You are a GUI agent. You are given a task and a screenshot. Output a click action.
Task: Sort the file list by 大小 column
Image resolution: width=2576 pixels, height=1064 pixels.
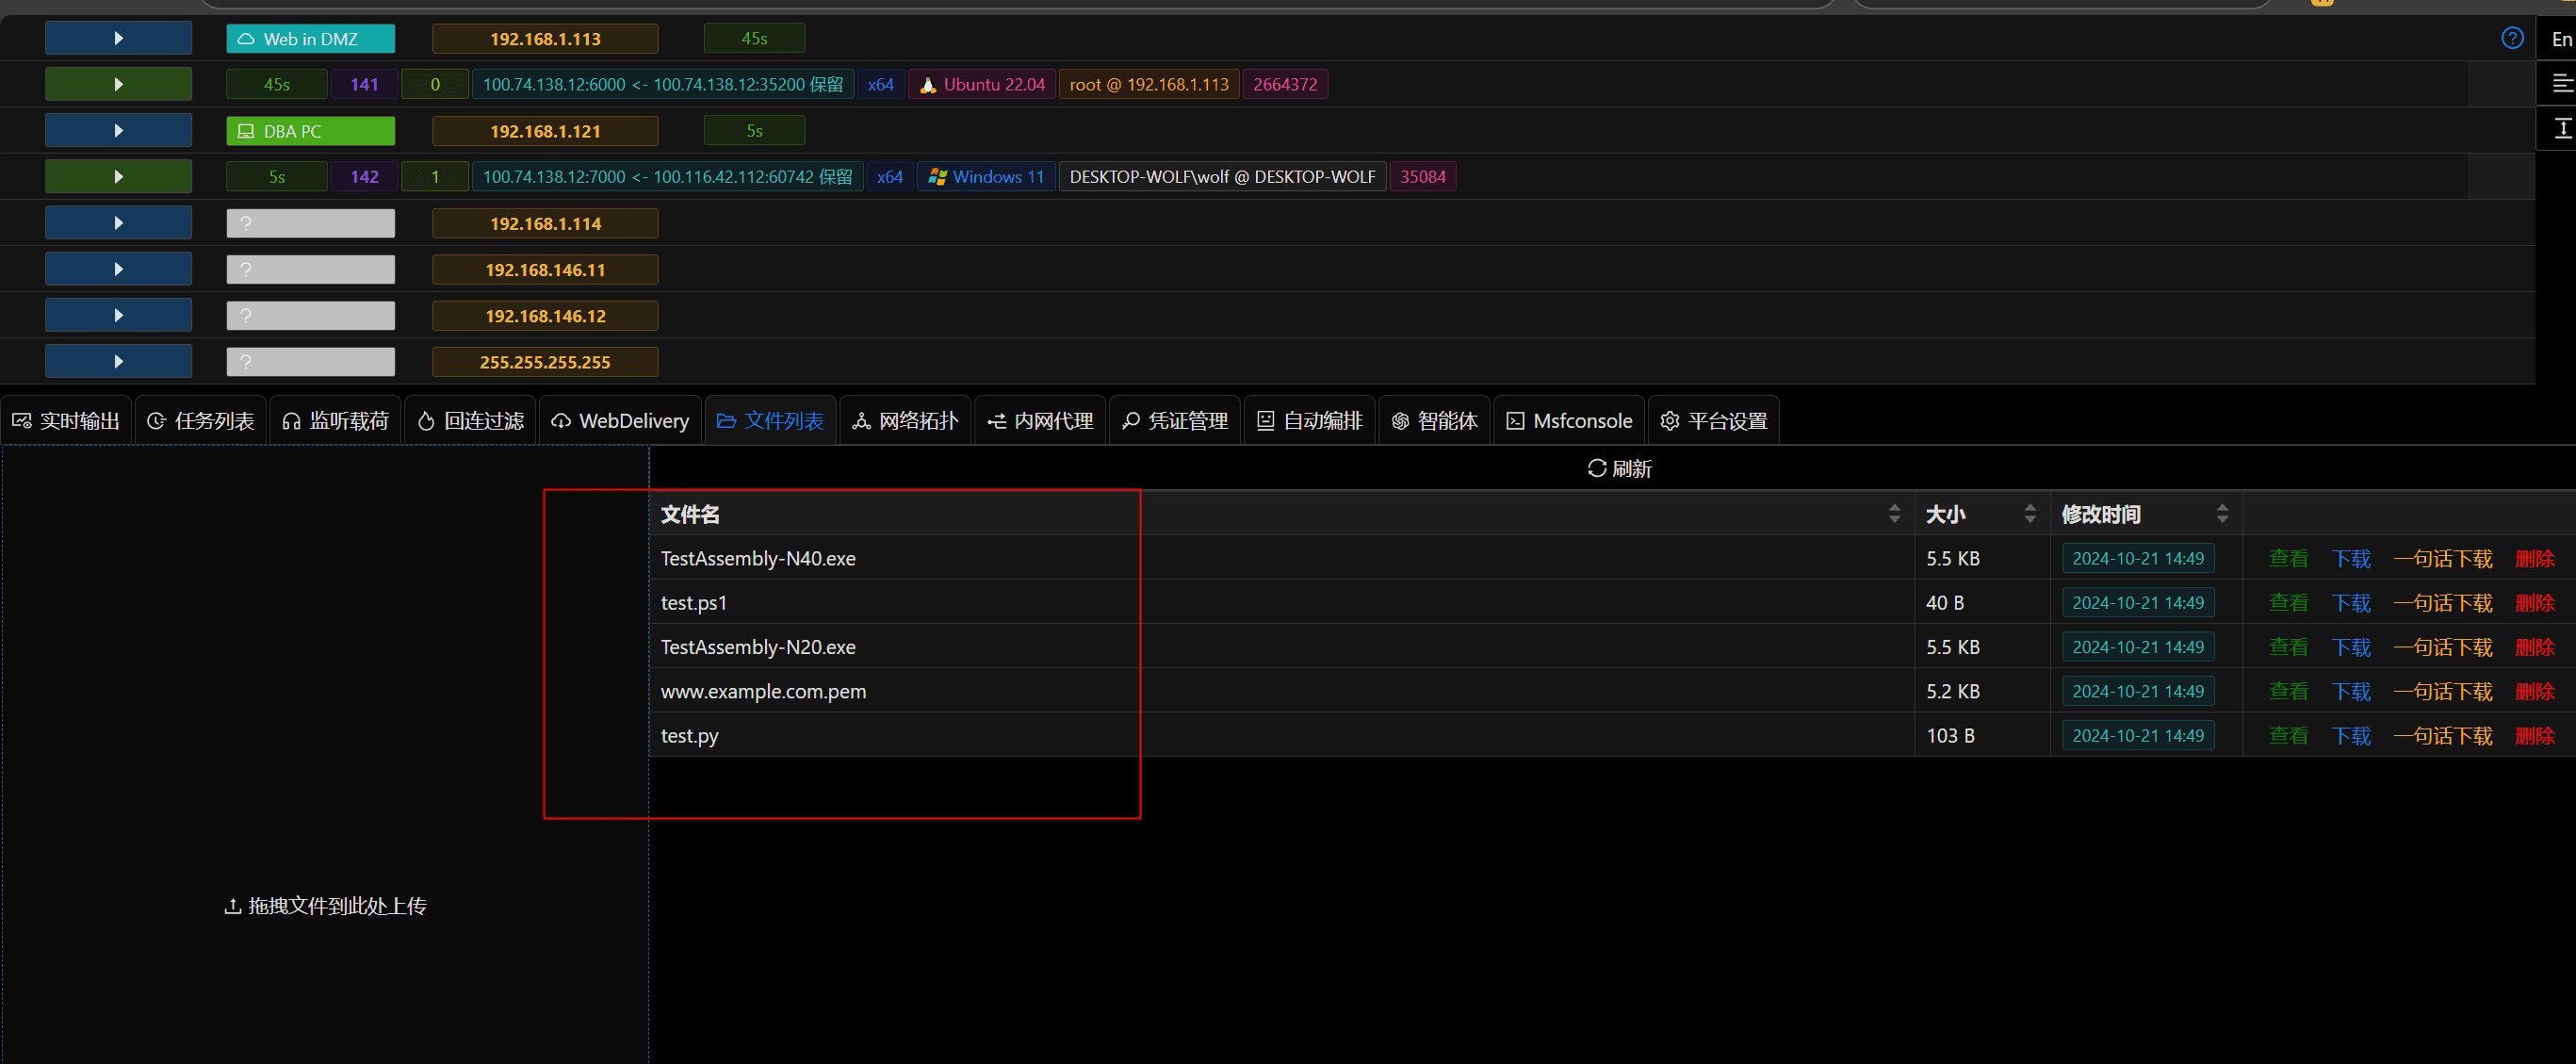(2030, 514)
